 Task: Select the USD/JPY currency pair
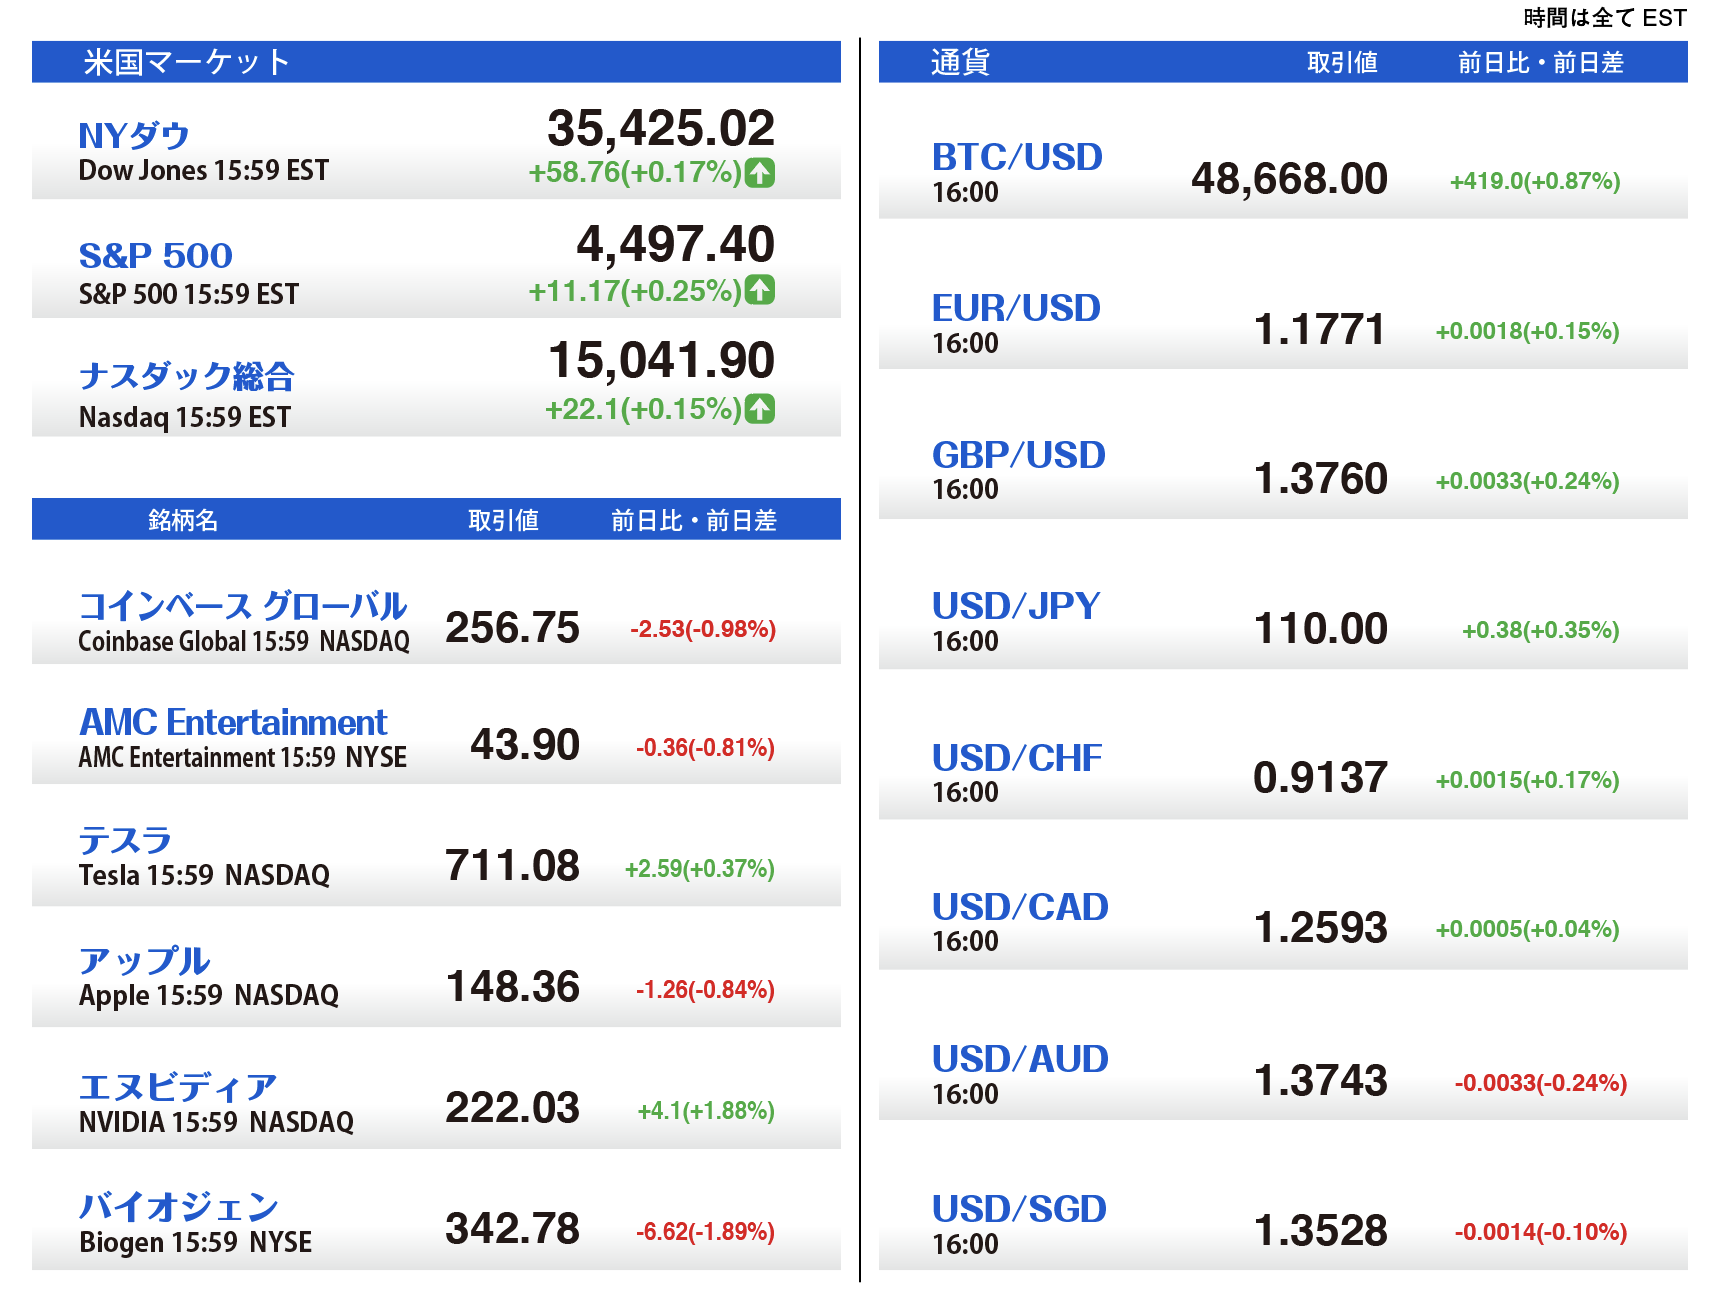point(1016,606)
